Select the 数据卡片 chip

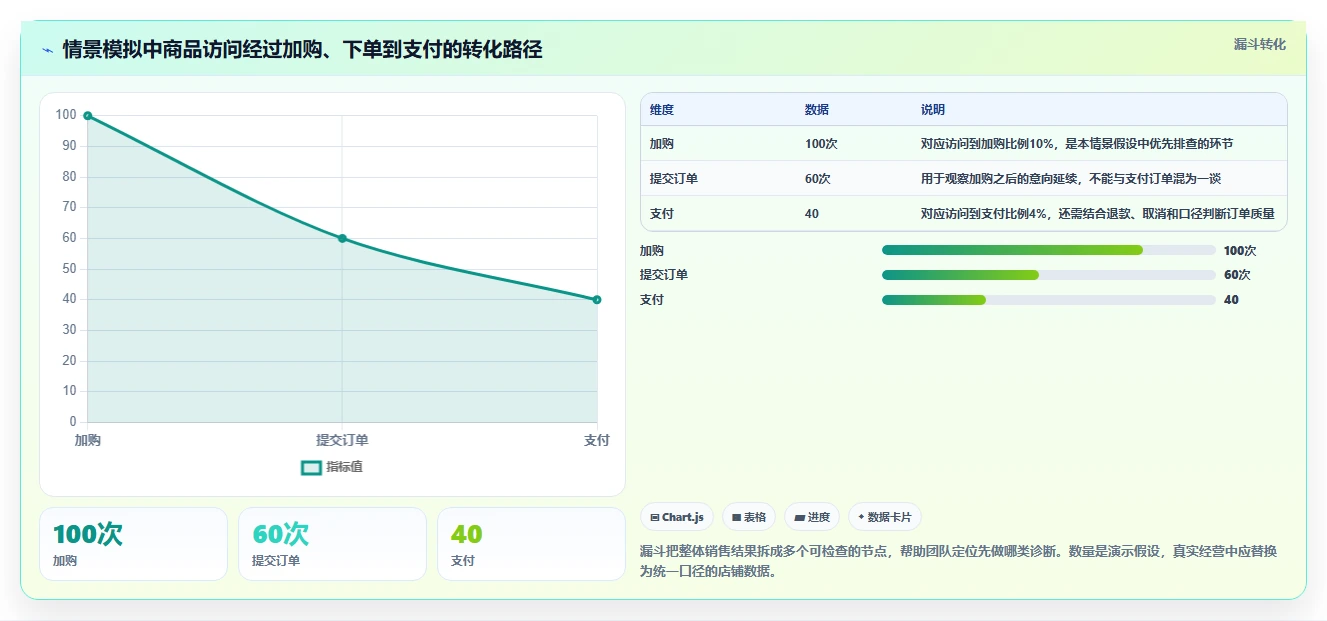pyautogui.click(x=885, y=517)
